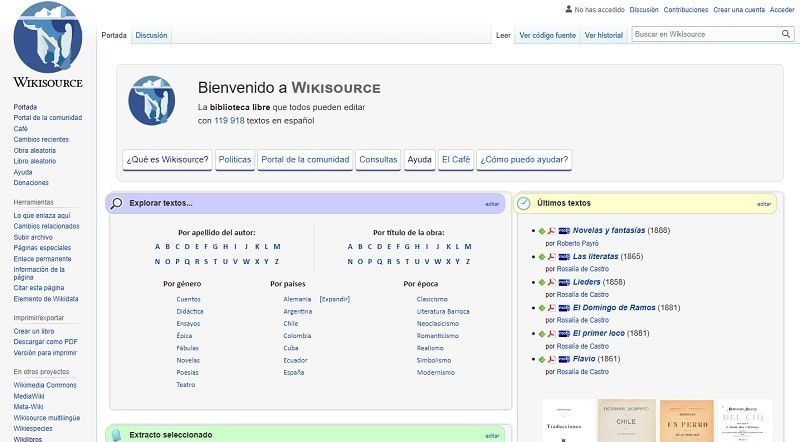800x442 pixels.
Task: Expand the Alemania countries list via [Expandir]
Action: tap(335, 299)
